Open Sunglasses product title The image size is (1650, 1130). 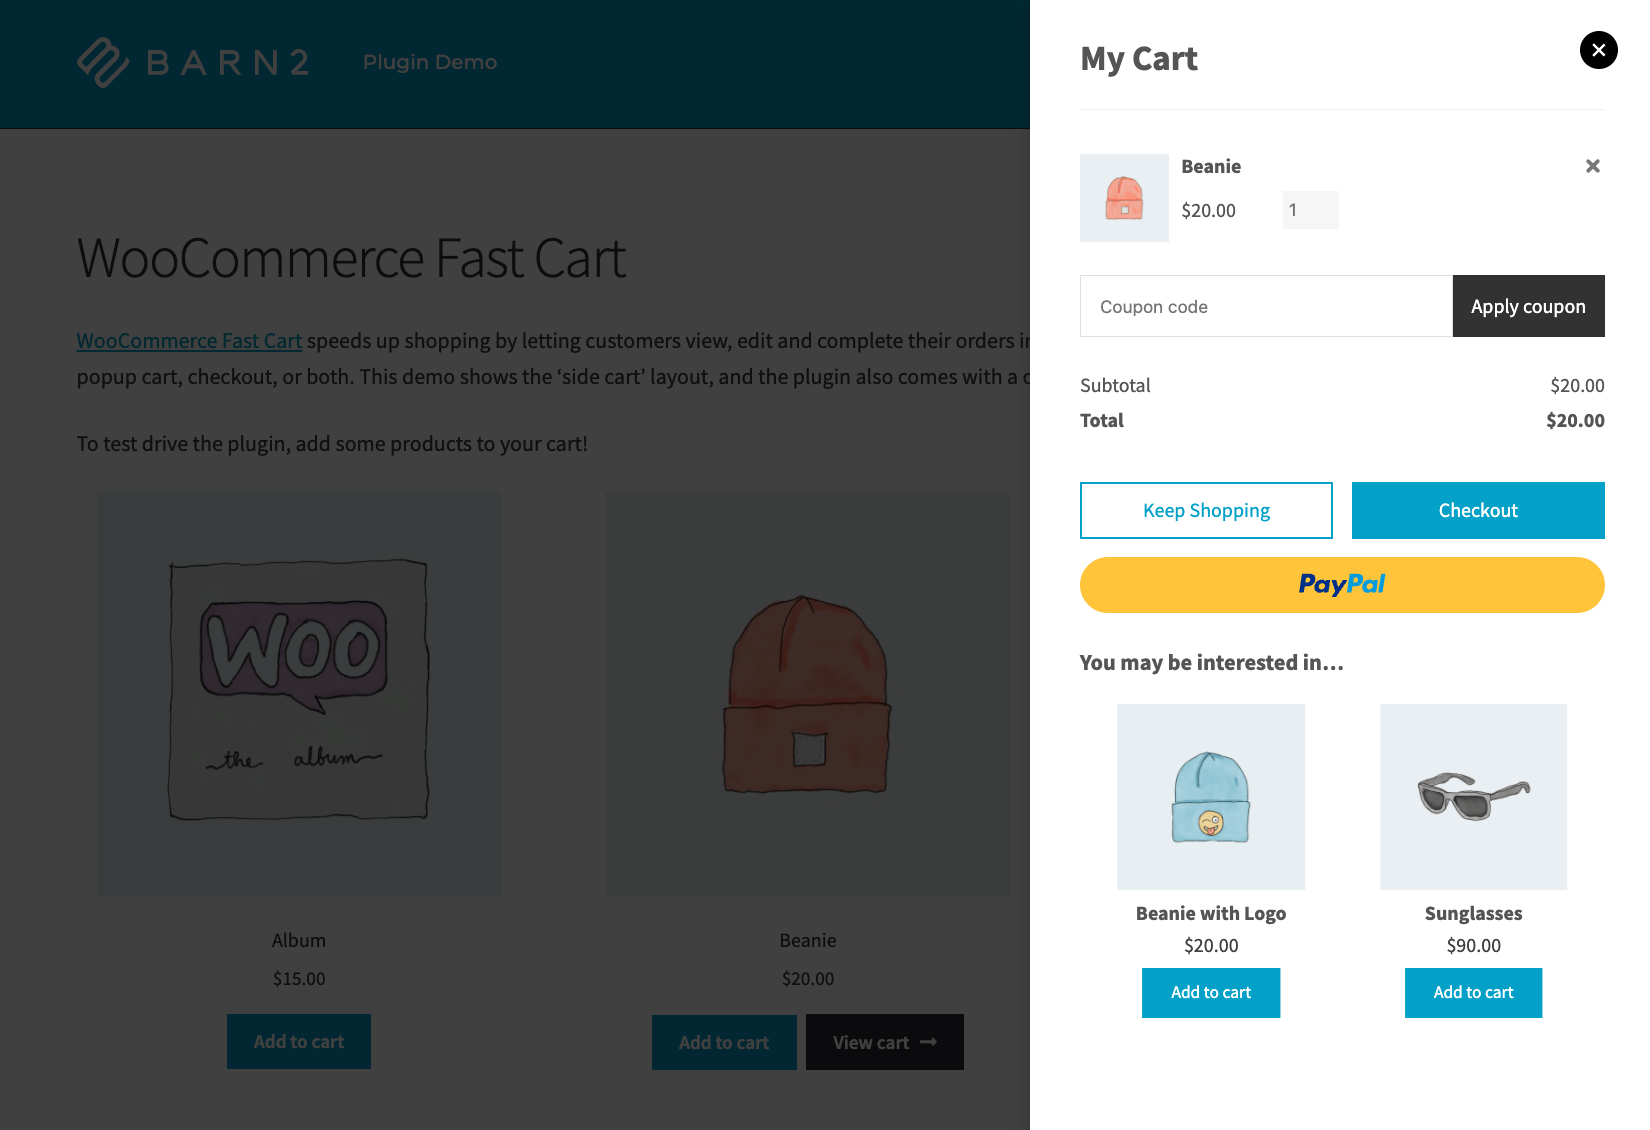(x=1473, y=913)
